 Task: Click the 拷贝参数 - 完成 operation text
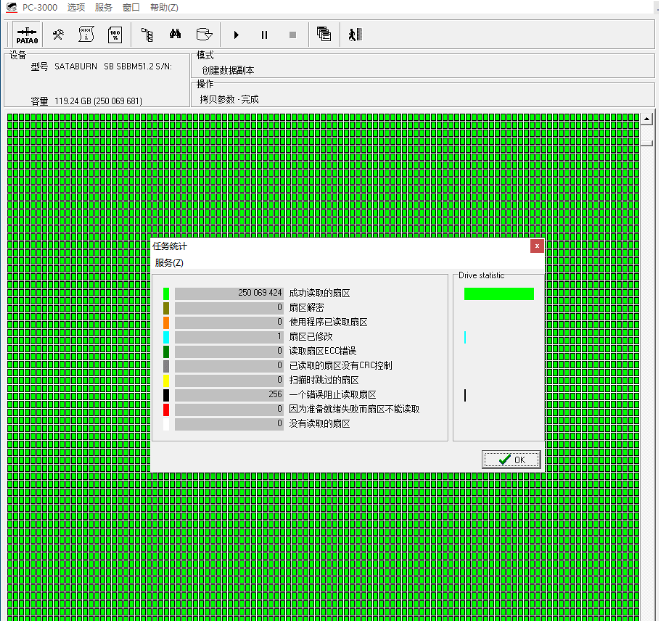click(x=229, y=100)
